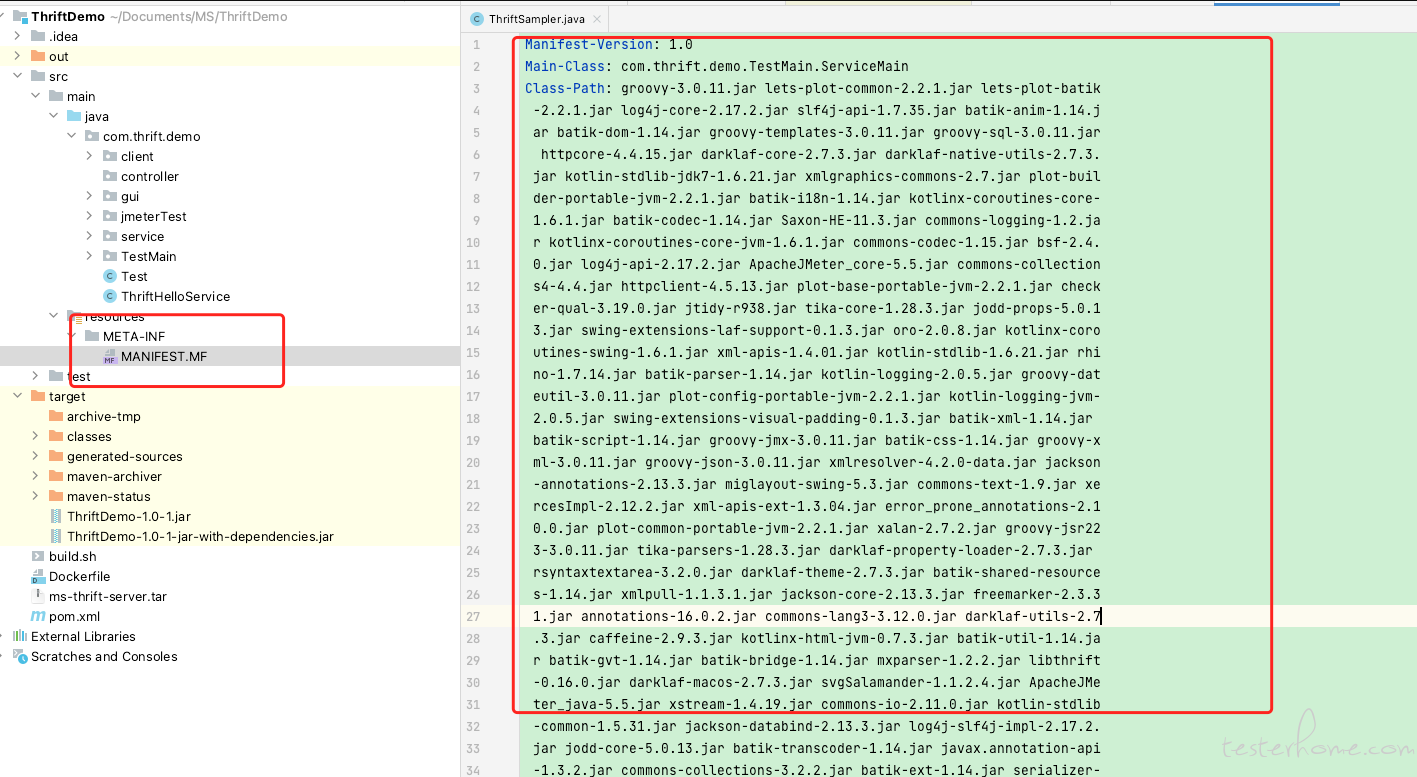Image resolution: width=1417 pixels, height=777 pixels.
Task: Click the MANIFEST.MF file icon
Action: (x=110, y=357)
